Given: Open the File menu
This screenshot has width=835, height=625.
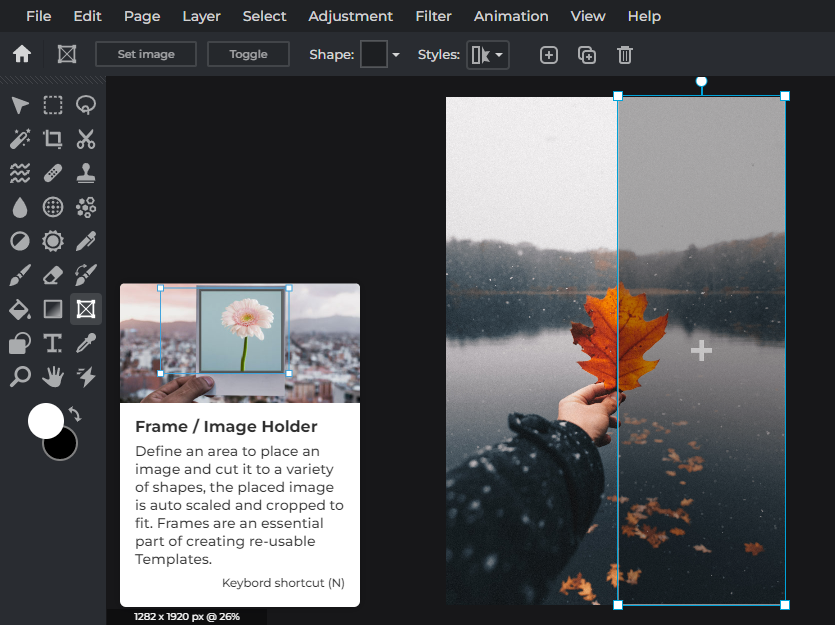Looking at the screenshot, I should point(38,16).
